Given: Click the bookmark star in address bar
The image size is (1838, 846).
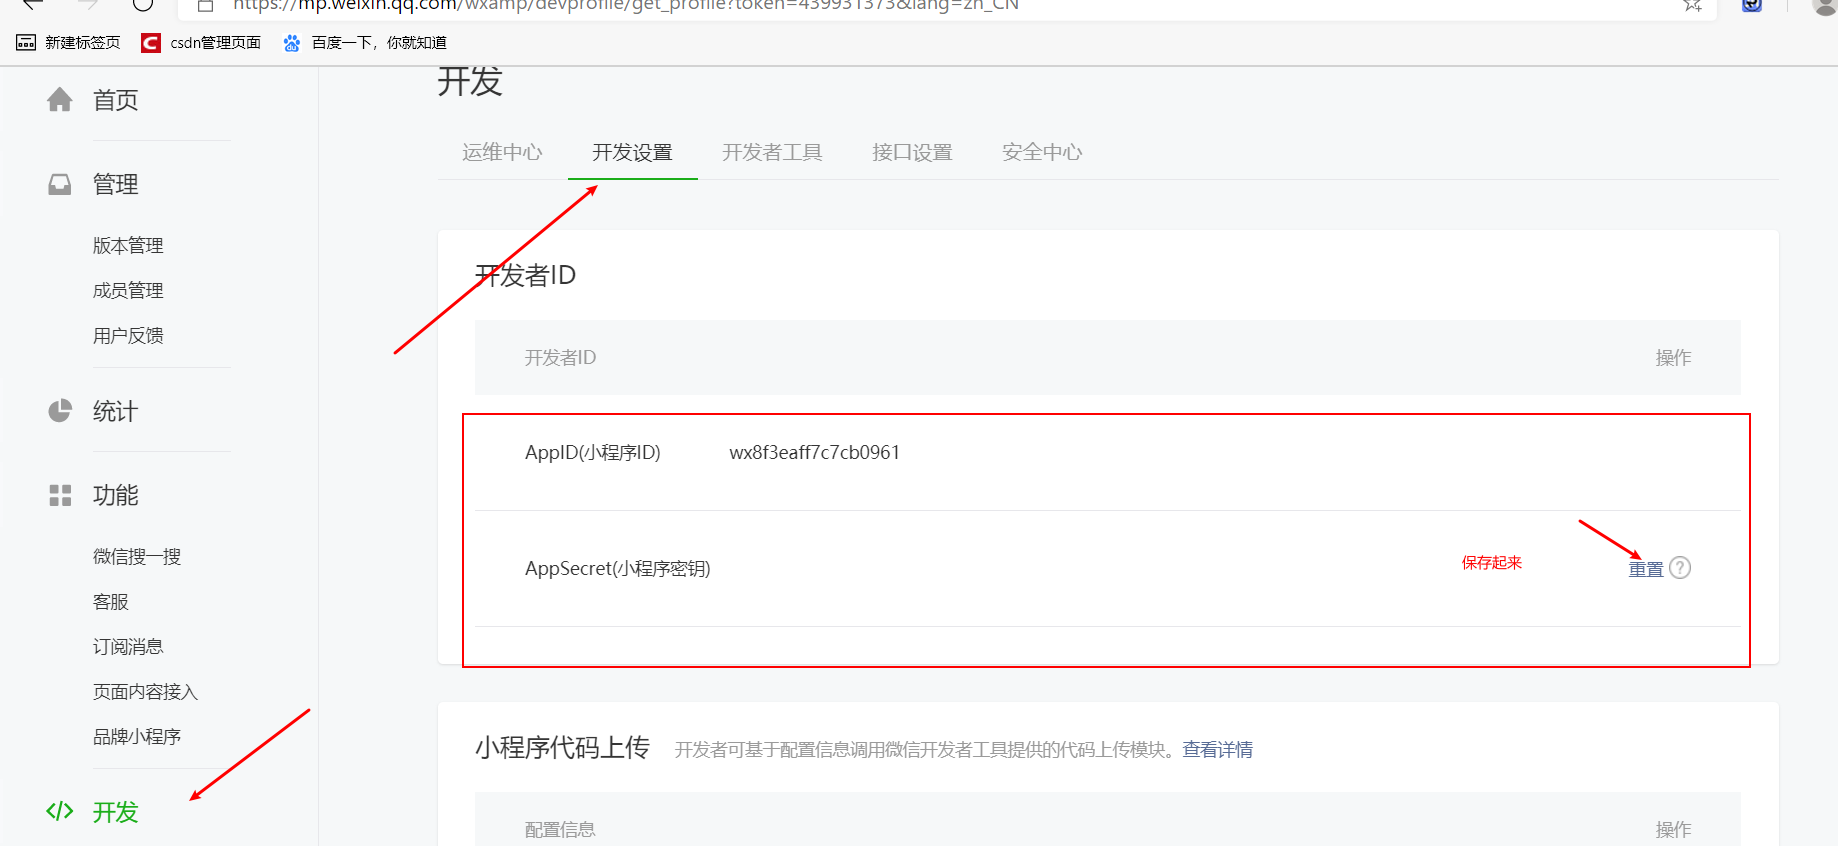Looking at the screenshot, I should 1692,5.
